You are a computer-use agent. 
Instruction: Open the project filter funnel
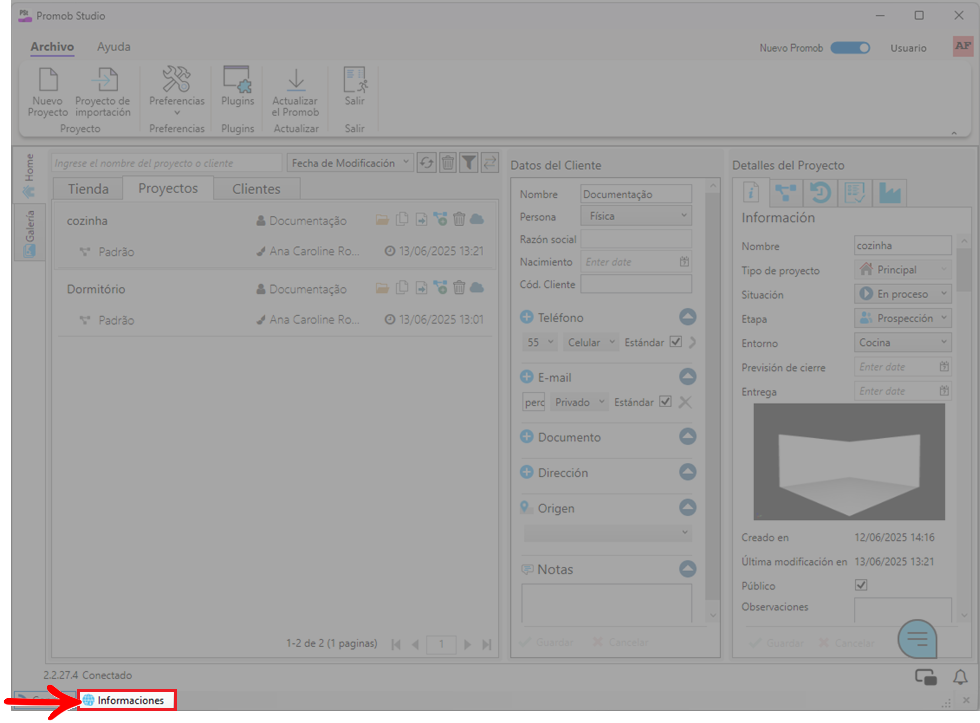click(x=469, y=163)
